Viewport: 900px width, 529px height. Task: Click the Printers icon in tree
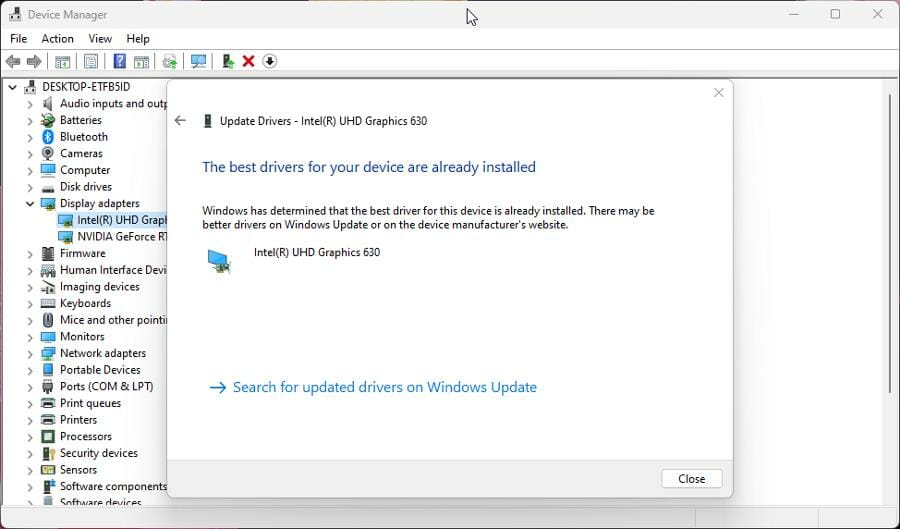pyautogui.click(x=48, y=419)
